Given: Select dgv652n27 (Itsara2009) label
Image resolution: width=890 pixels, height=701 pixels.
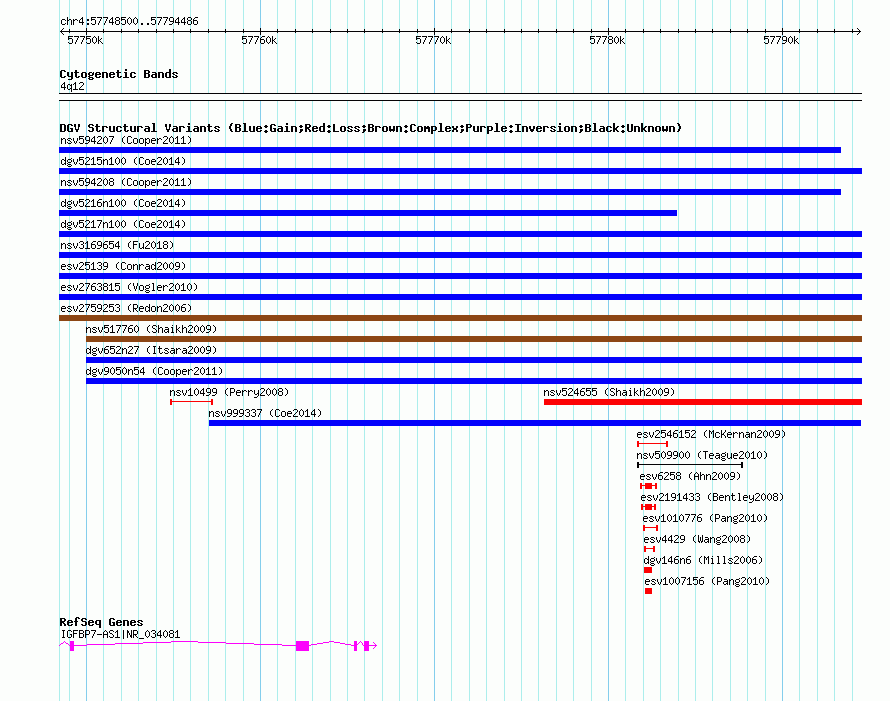Looking at the screenshot, I should 151,350.
